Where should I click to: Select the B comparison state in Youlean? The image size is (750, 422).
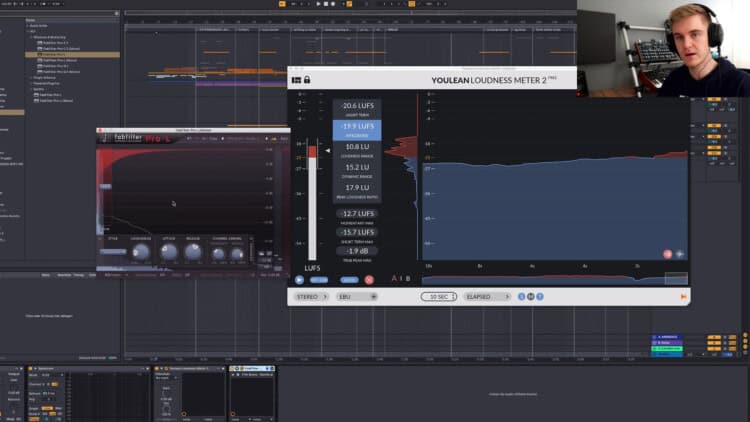pos(408,278)
